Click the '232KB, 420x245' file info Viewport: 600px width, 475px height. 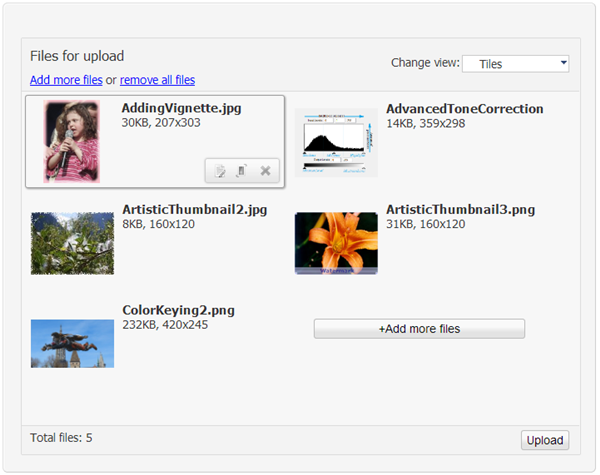pos(165,325)
